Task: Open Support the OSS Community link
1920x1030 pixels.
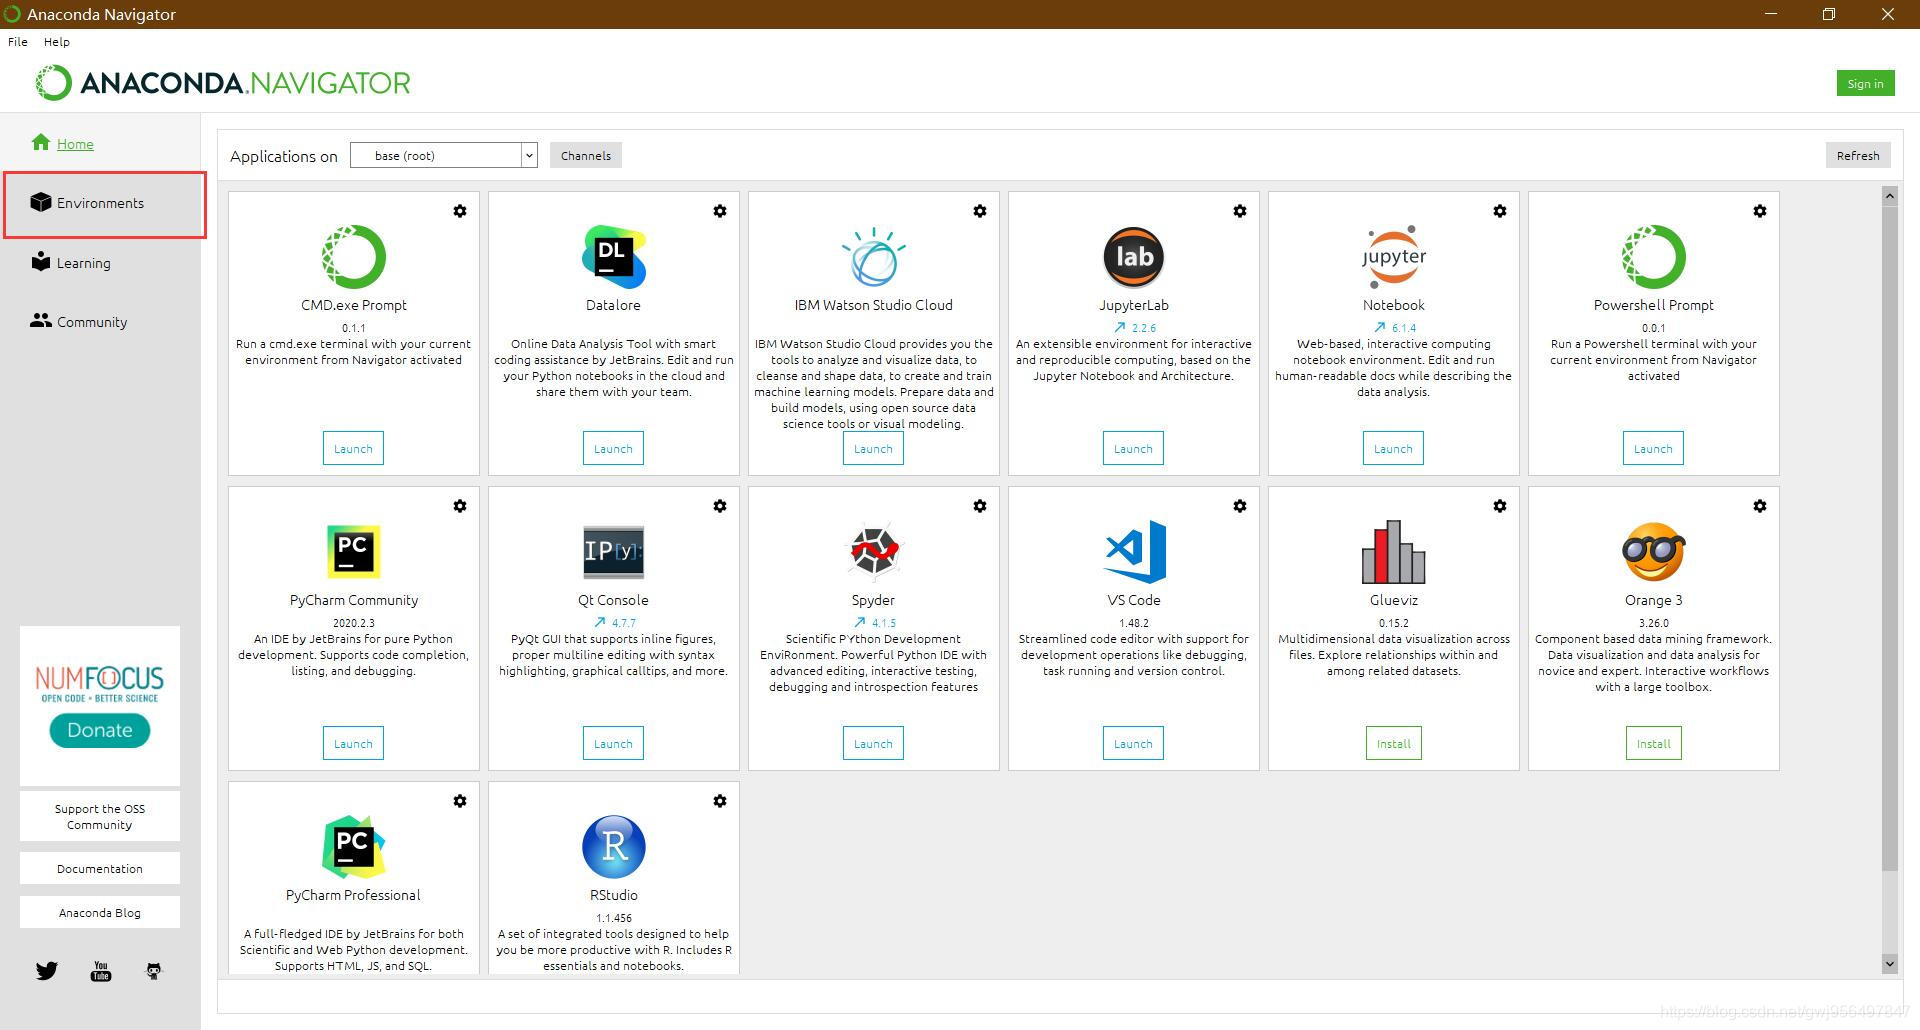Action: (x=100, y=817)
